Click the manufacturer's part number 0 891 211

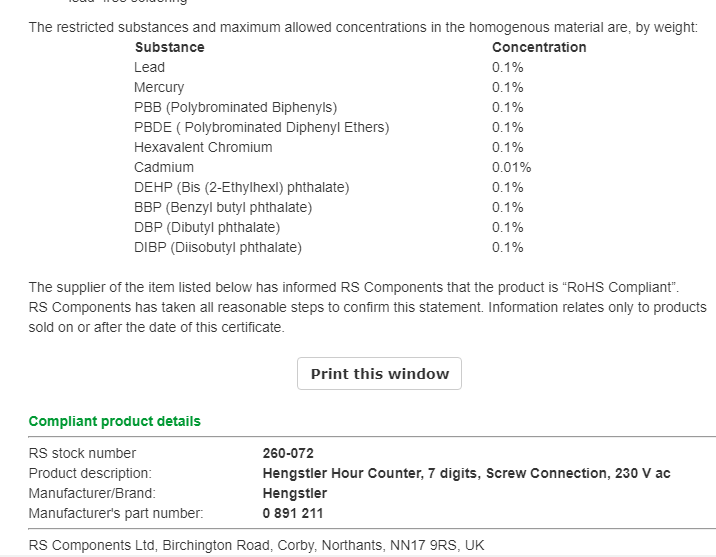(293, 513)
